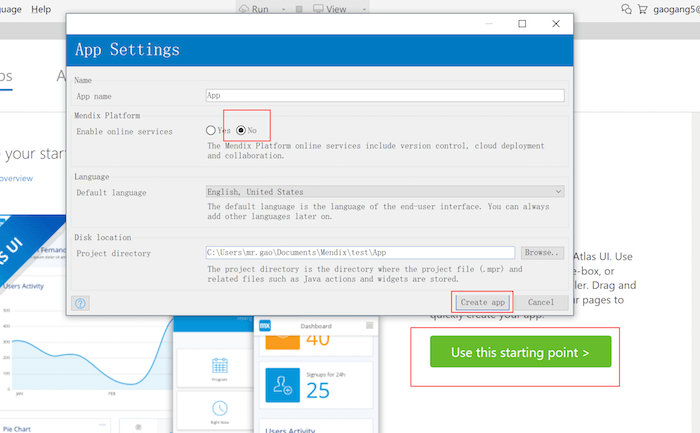The image size is (700, 433).
Task: Click the stop icon in toolbar
Action: pos(299,9)
